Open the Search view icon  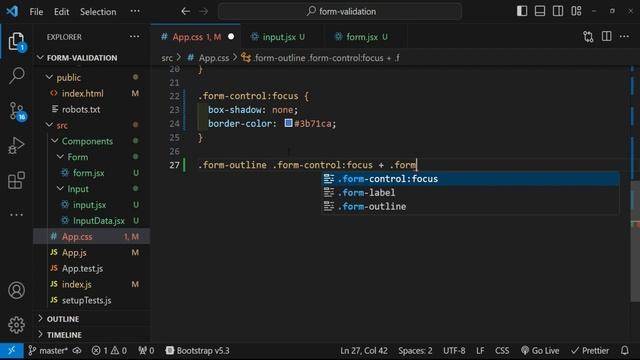[x=16, y=76]
